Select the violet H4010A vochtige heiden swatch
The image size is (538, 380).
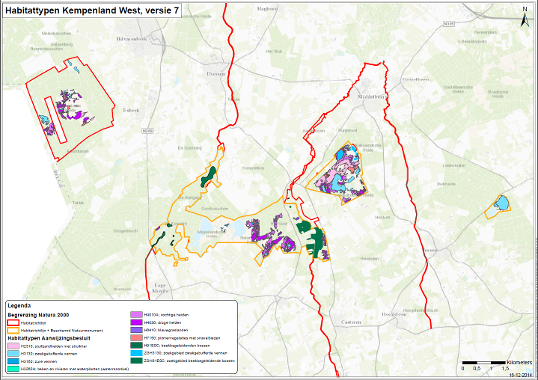point(136,314)
